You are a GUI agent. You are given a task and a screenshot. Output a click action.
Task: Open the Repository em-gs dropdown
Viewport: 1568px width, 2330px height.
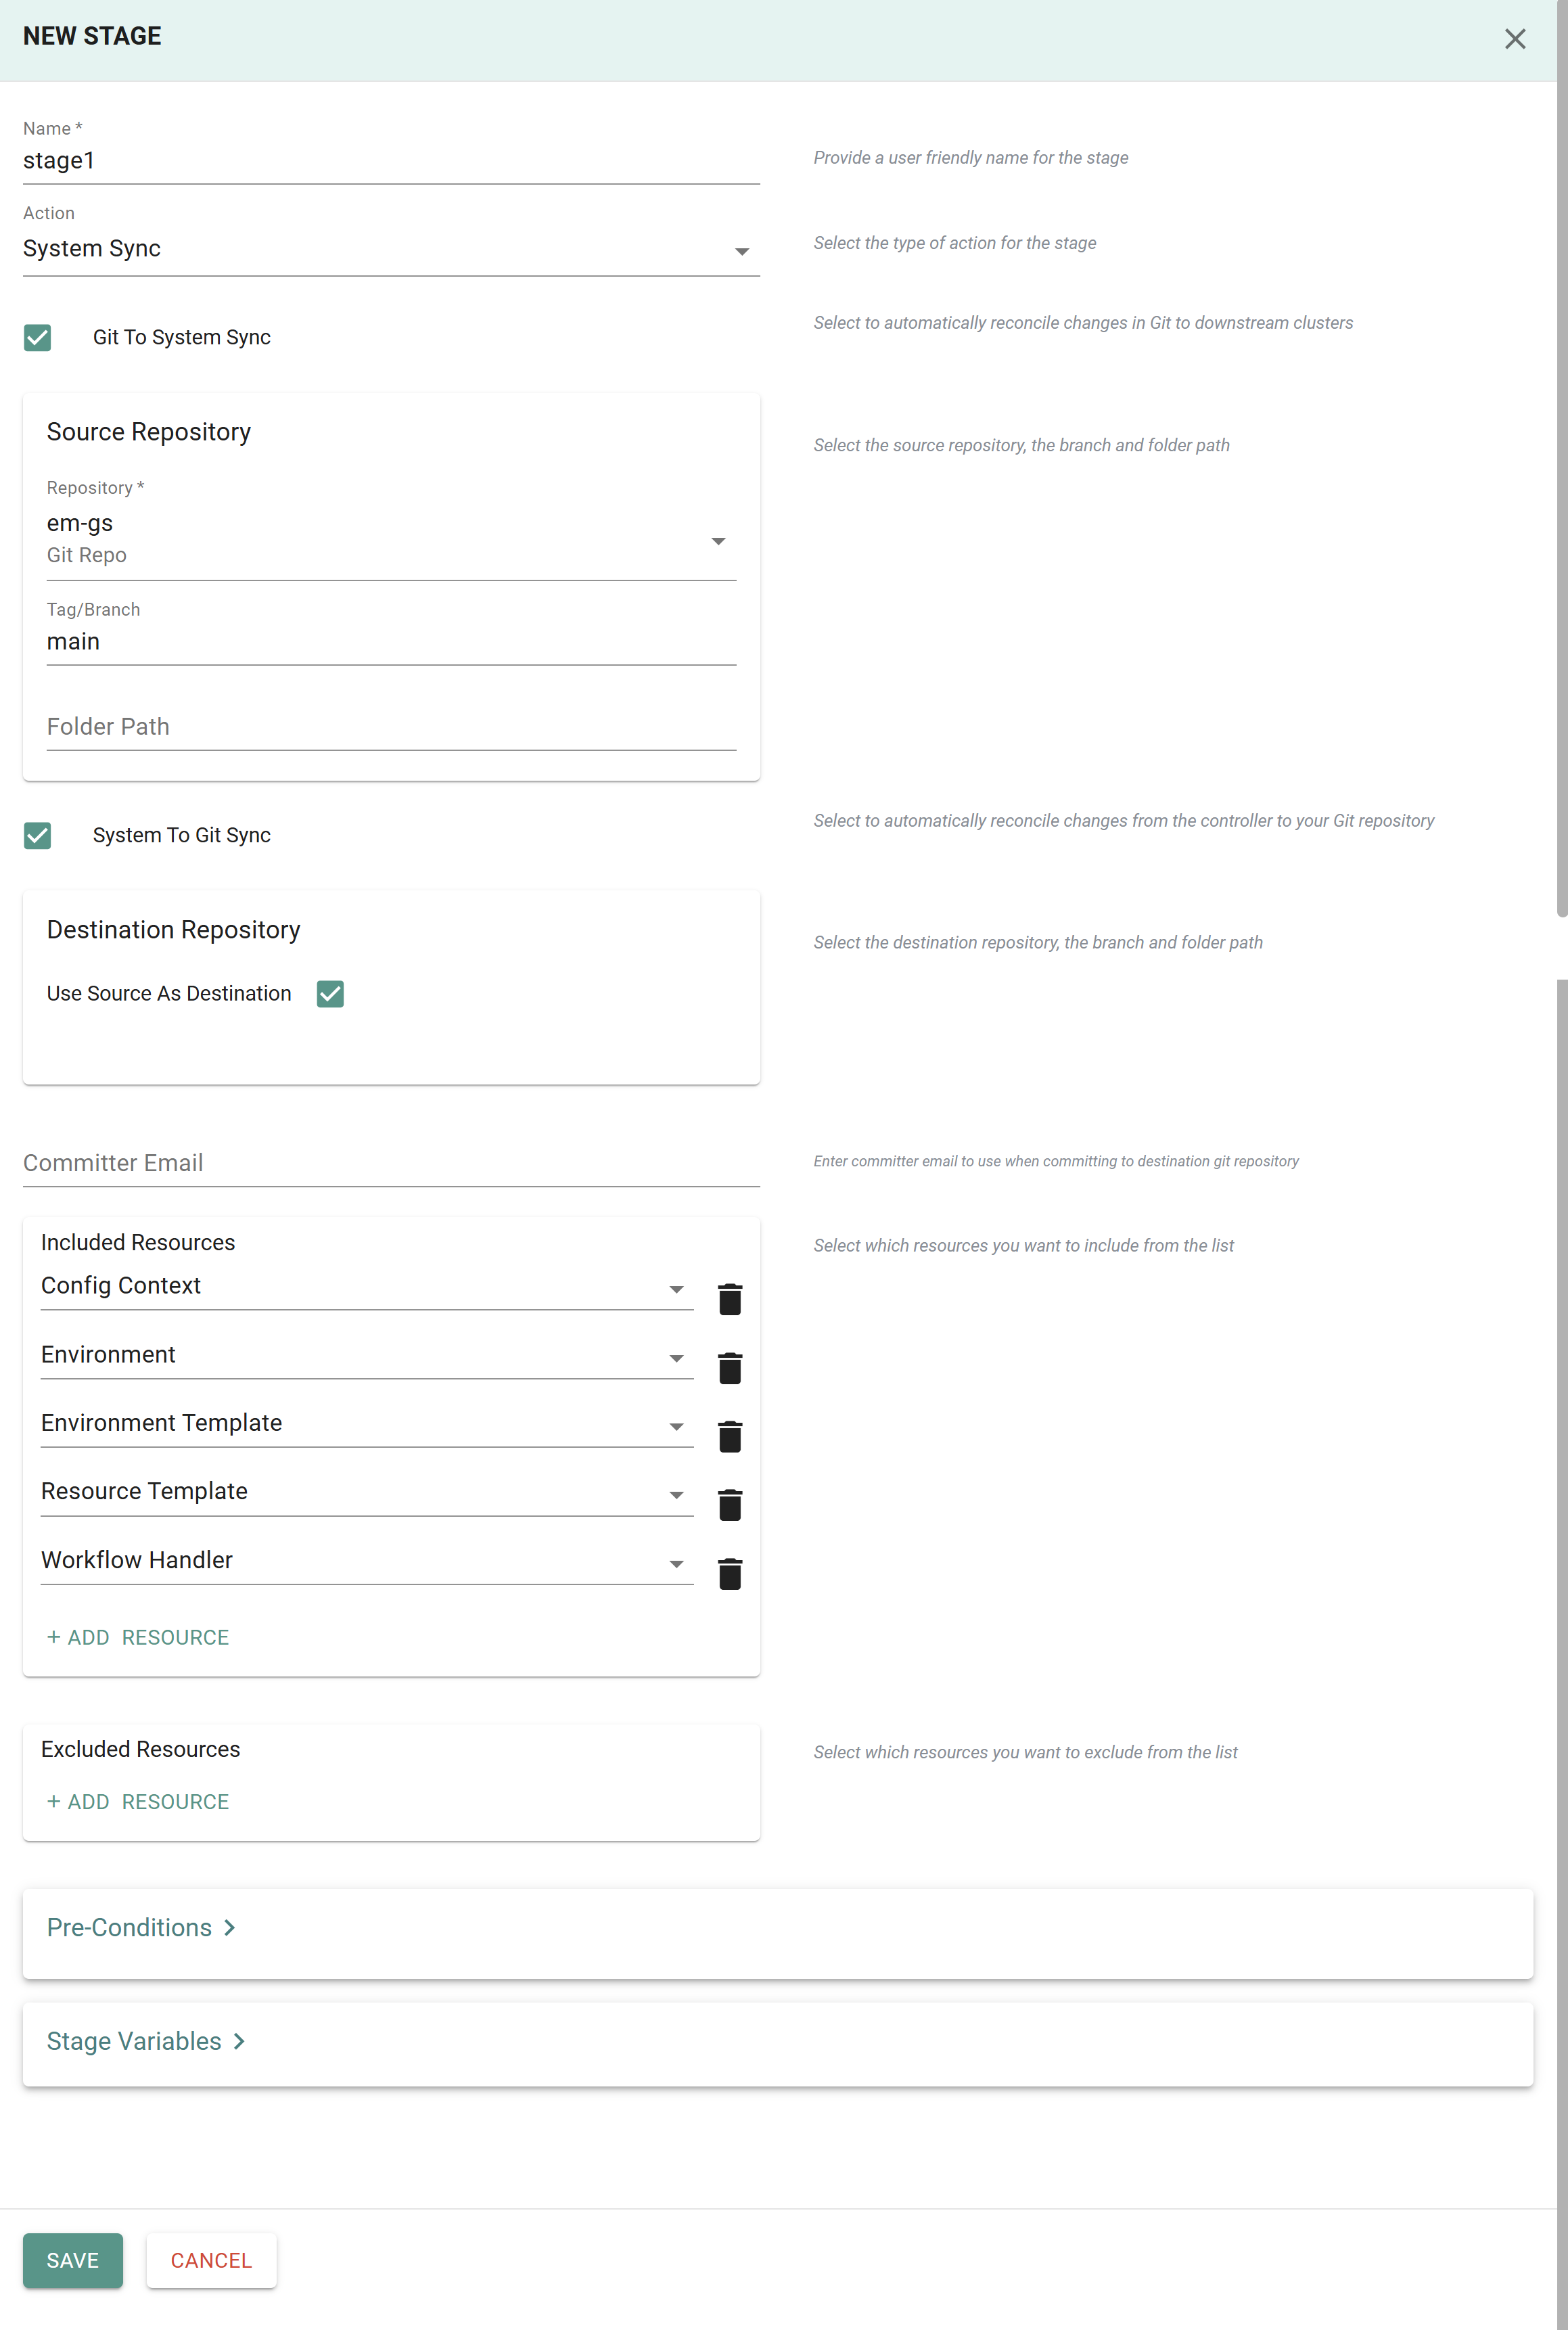(x=390, y=540)
